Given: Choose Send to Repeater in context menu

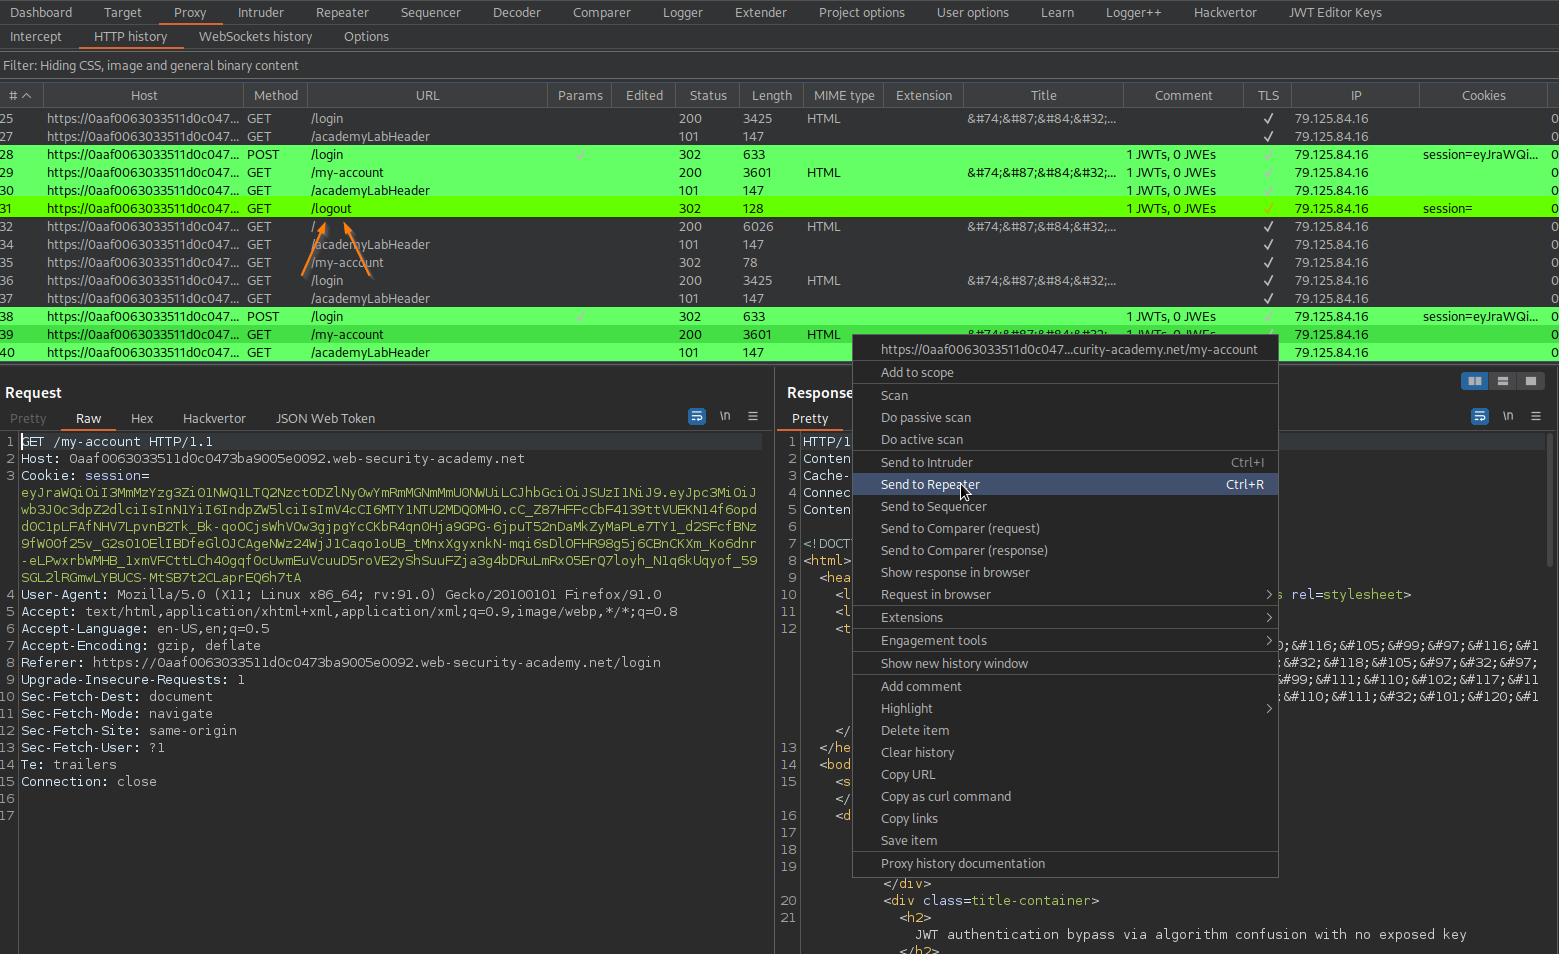Looking at the screenshot, I should pos(1065,485).
